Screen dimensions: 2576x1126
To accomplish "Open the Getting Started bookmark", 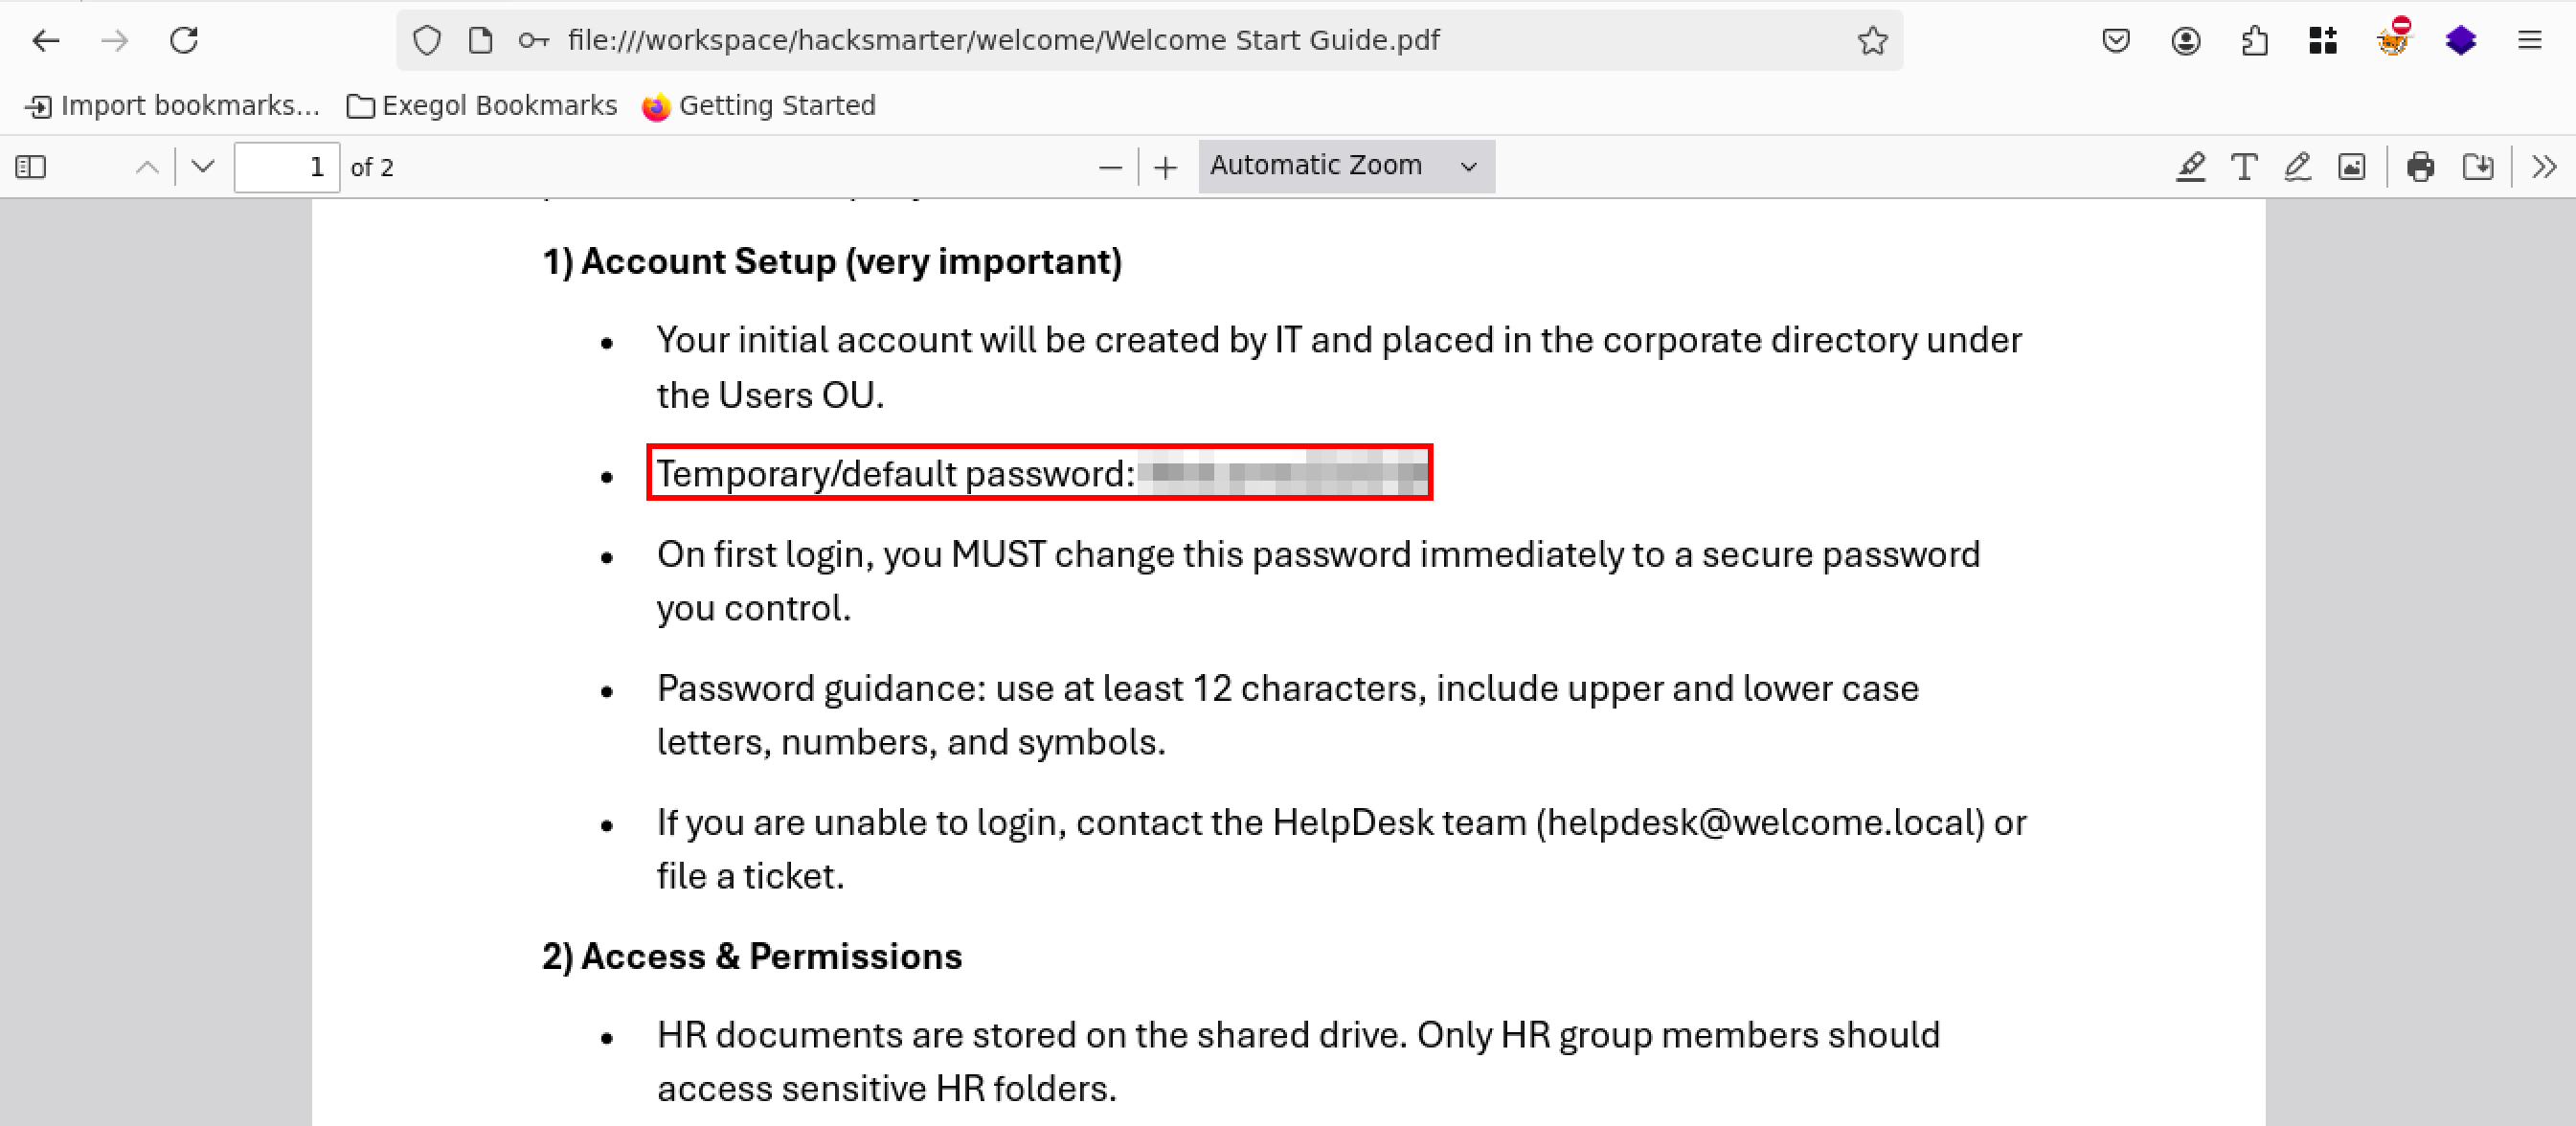I will point(759,106).
